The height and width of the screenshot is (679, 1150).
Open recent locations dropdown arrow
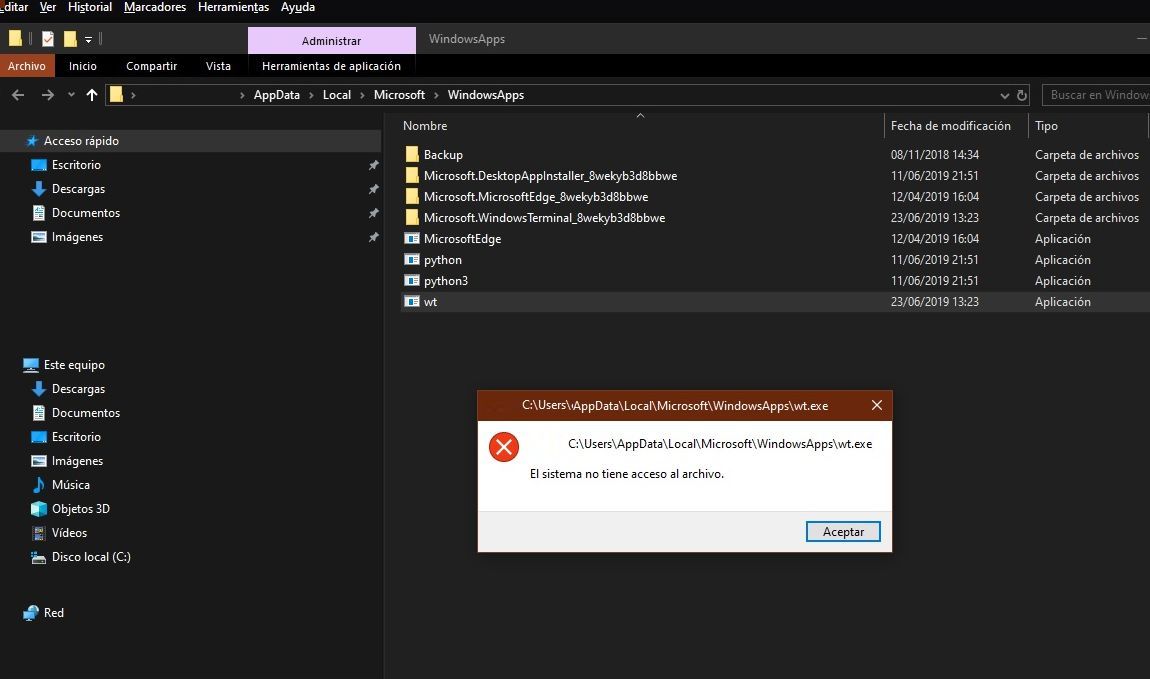[x=71, y=95]
